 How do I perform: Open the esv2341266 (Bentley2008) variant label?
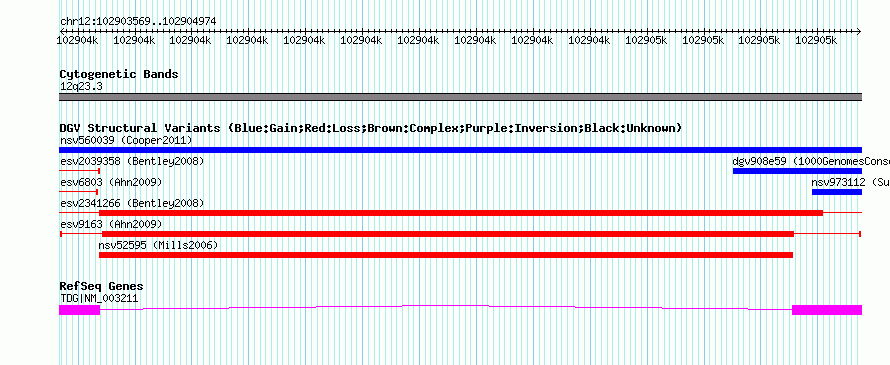point(132,204)
